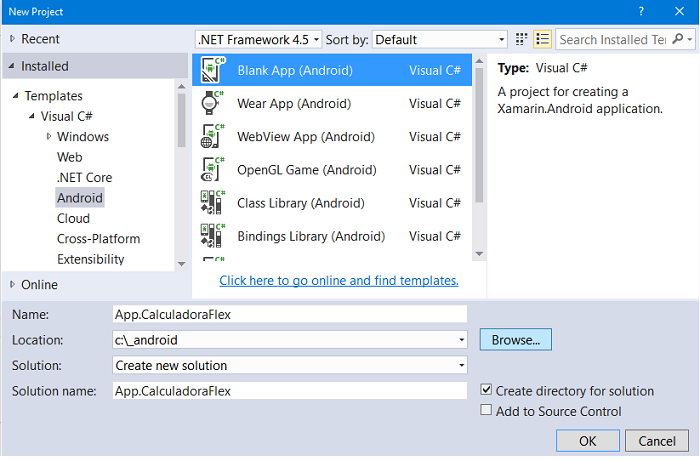Close the New Project dialog
This screenshot has height=461, width=700.
(x=679, y=11)
